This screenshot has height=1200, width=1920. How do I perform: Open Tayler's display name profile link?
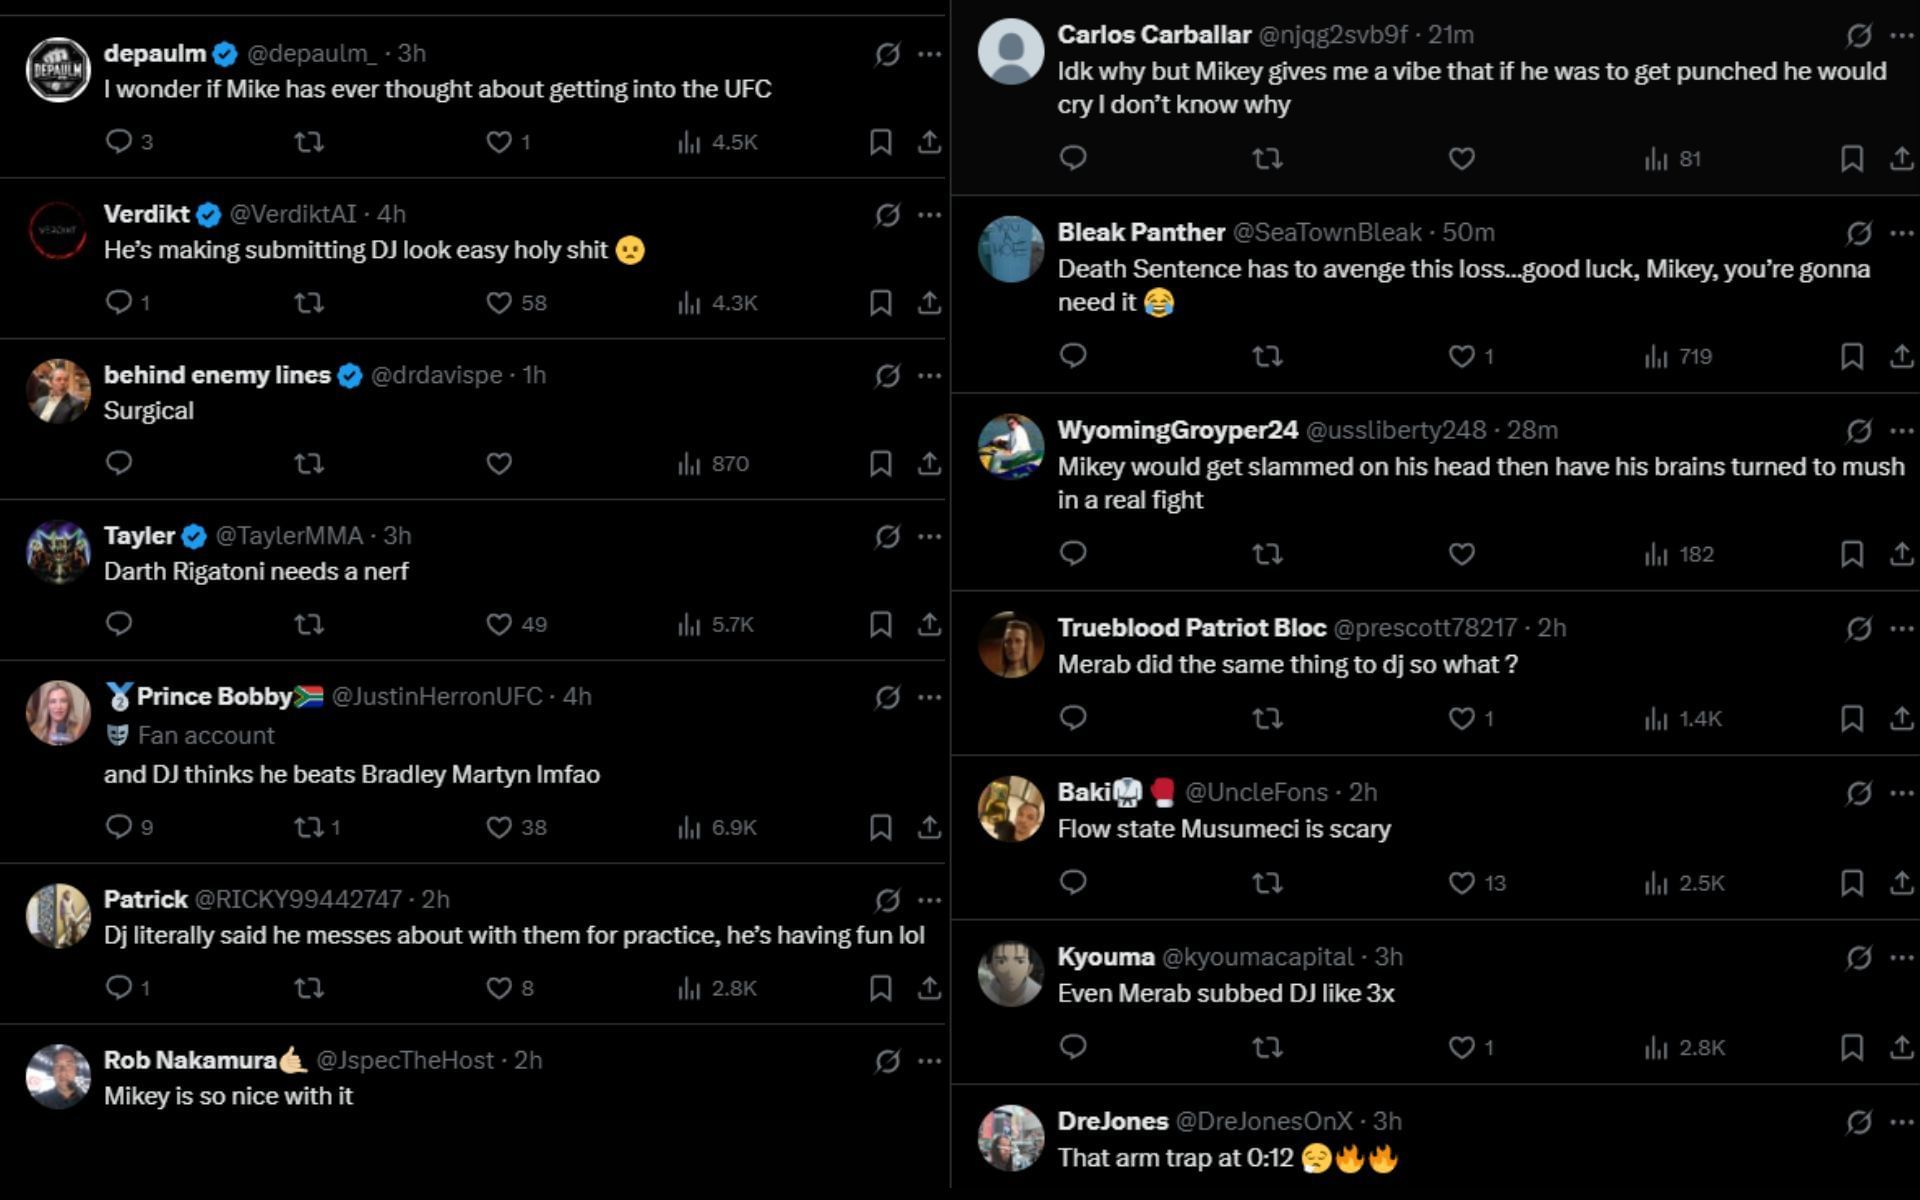tap(139, 536)
